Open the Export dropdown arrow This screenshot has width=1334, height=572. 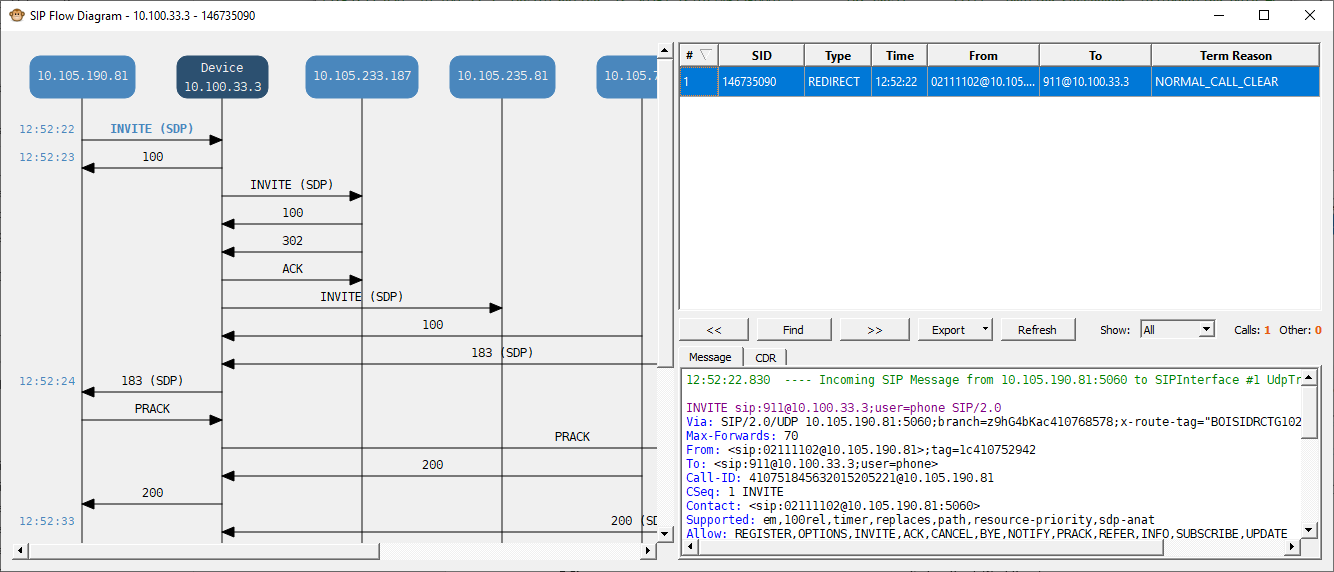[x=985, y=330]
